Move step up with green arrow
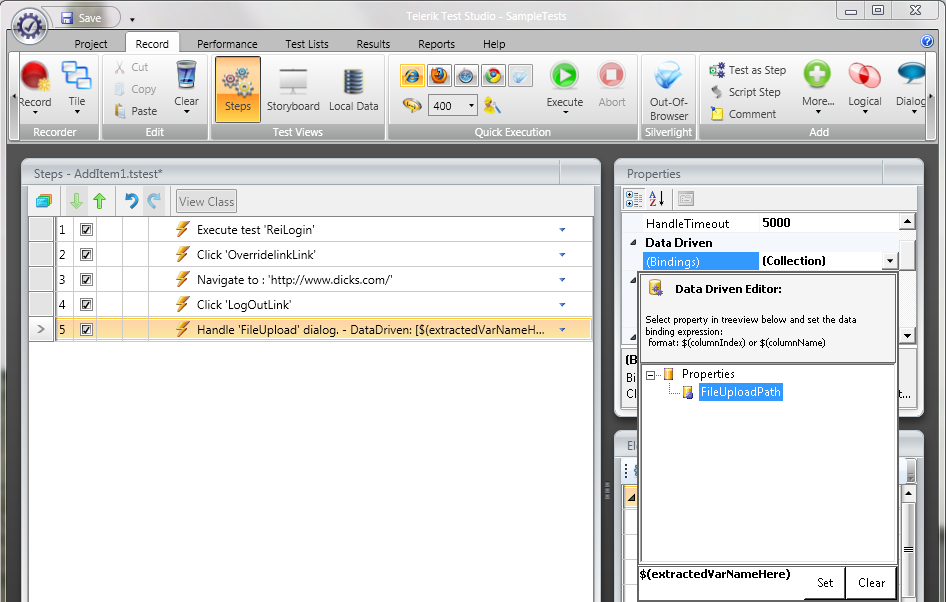 coord(100,201)
